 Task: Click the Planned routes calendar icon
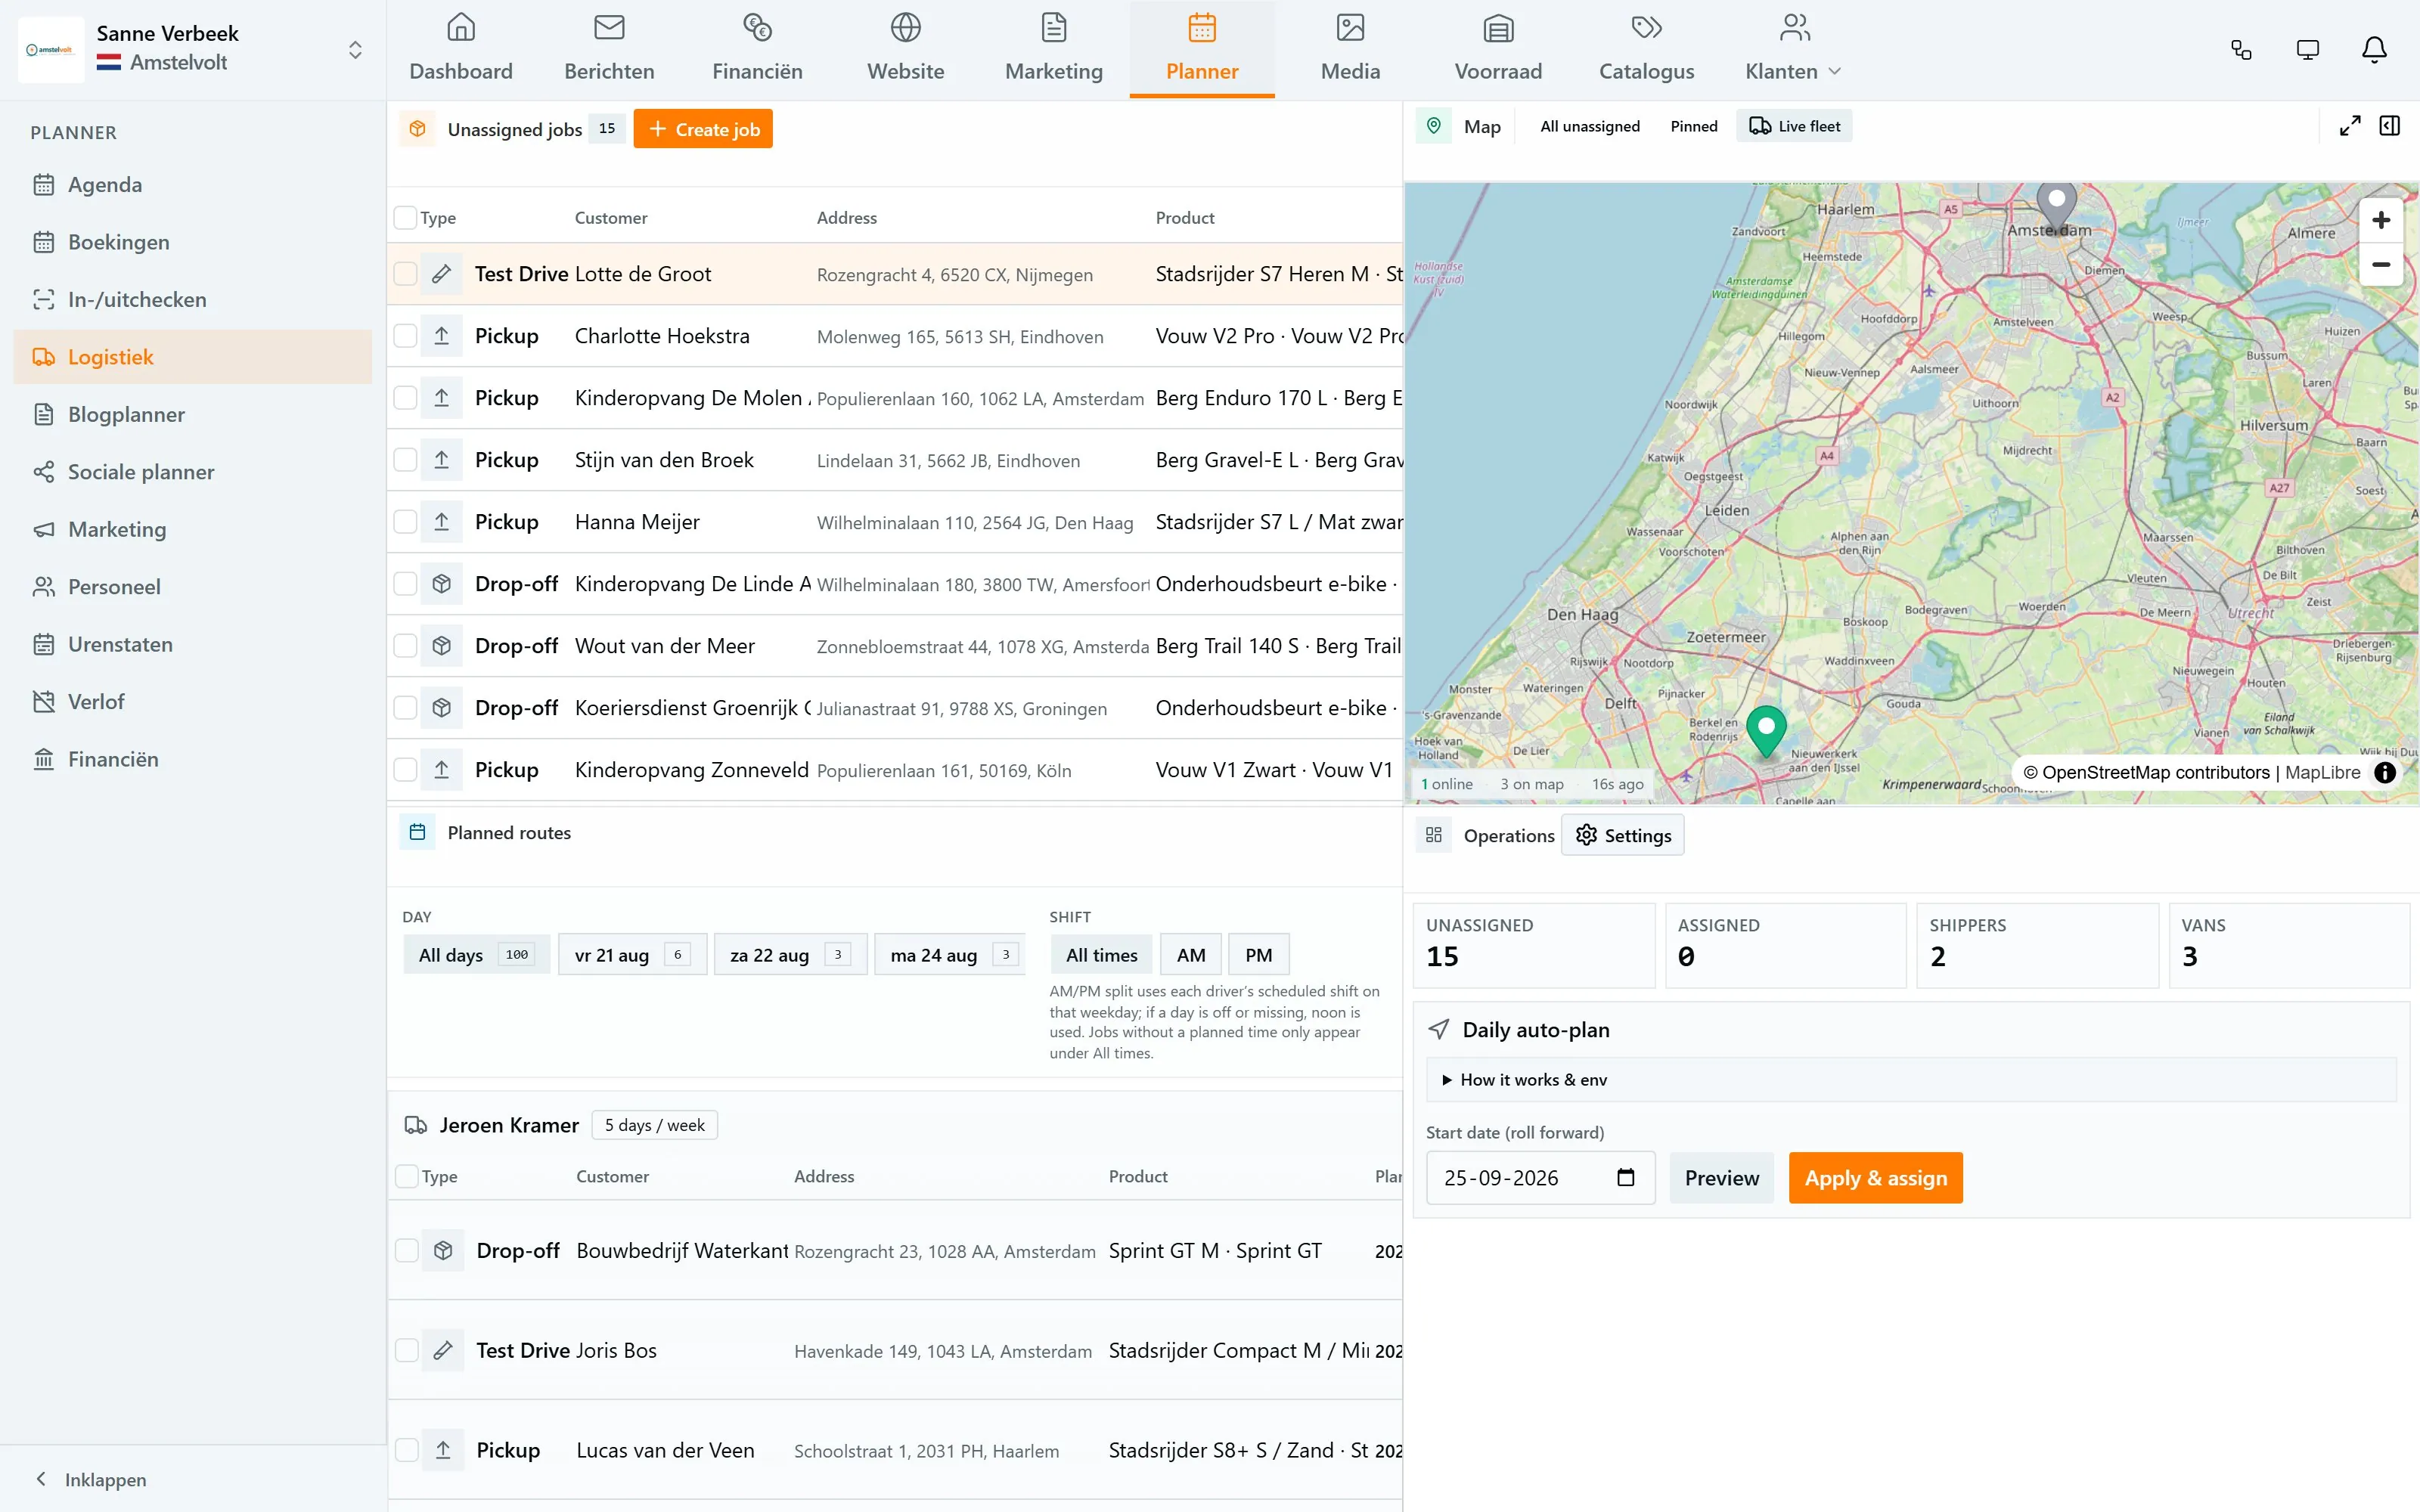coord(417,832)
